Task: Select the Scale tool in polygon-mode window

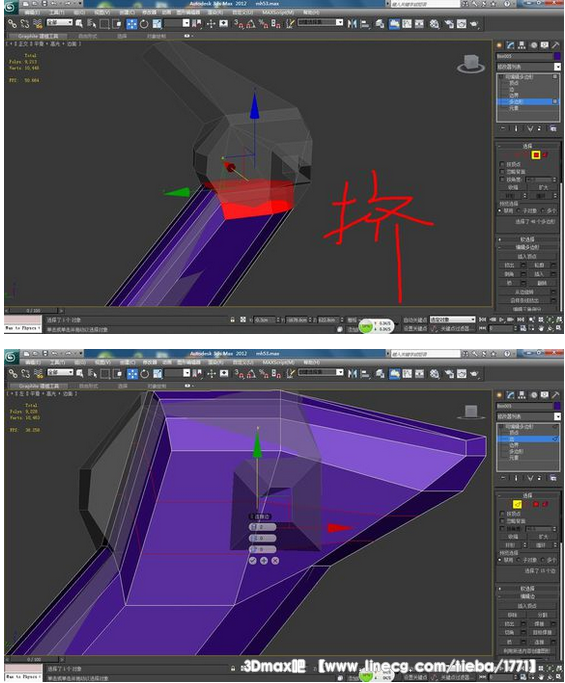Action: coord(157,24)
